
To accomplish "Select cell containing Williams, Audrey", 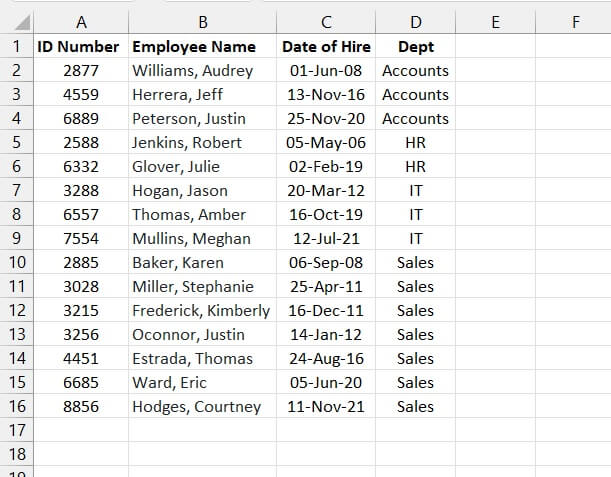I will (193, 71).
